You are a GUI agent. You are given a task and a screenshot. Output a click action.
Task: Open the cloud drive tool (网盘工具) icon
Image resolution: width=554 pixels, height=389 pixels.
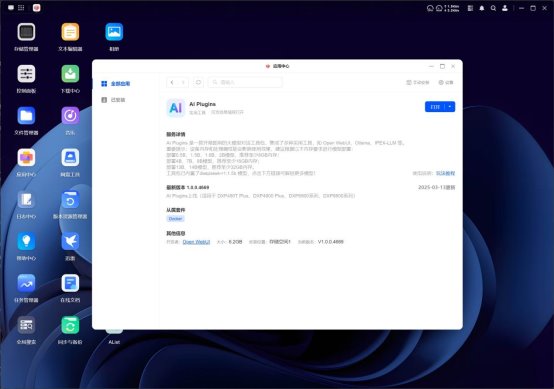tap(70, 158)
